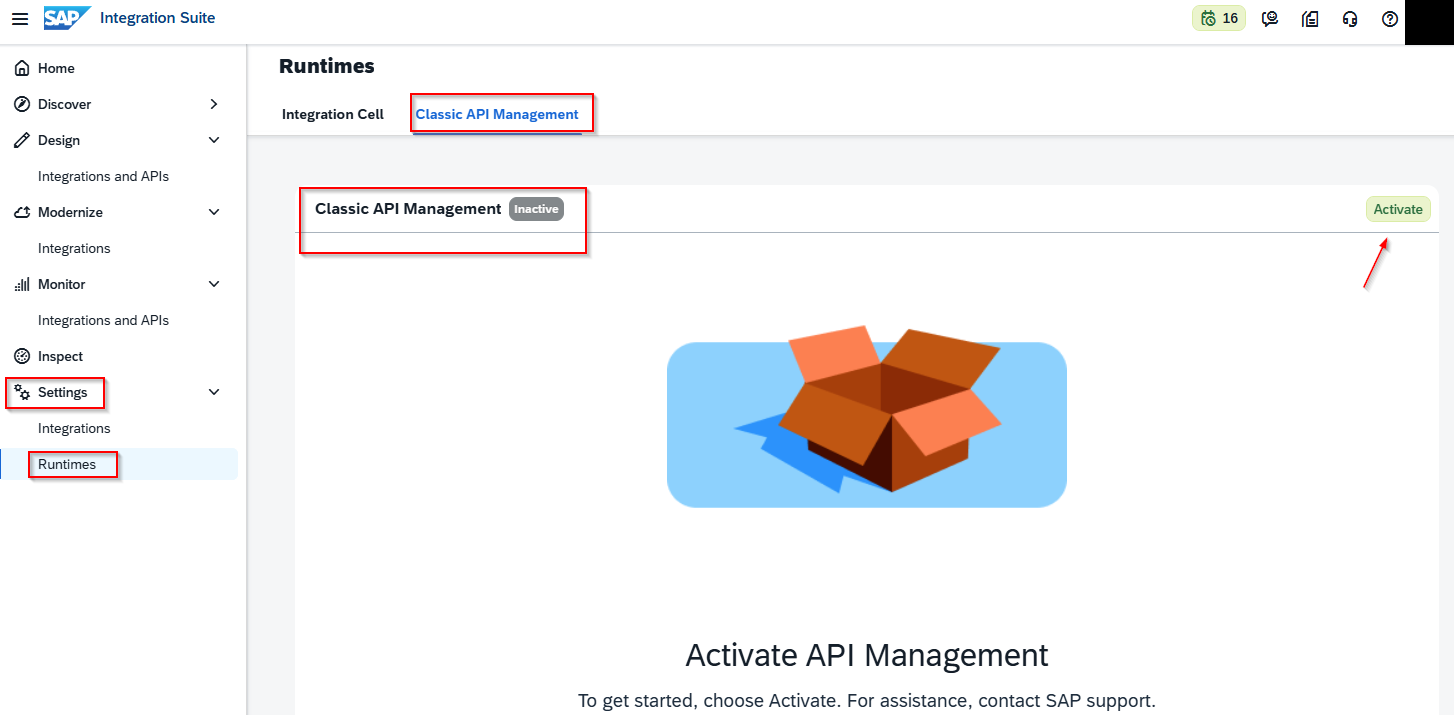Screen dimensions: 1454x715
Task: Collapse the Settings section chevron
Action: [x=214, y=392]
